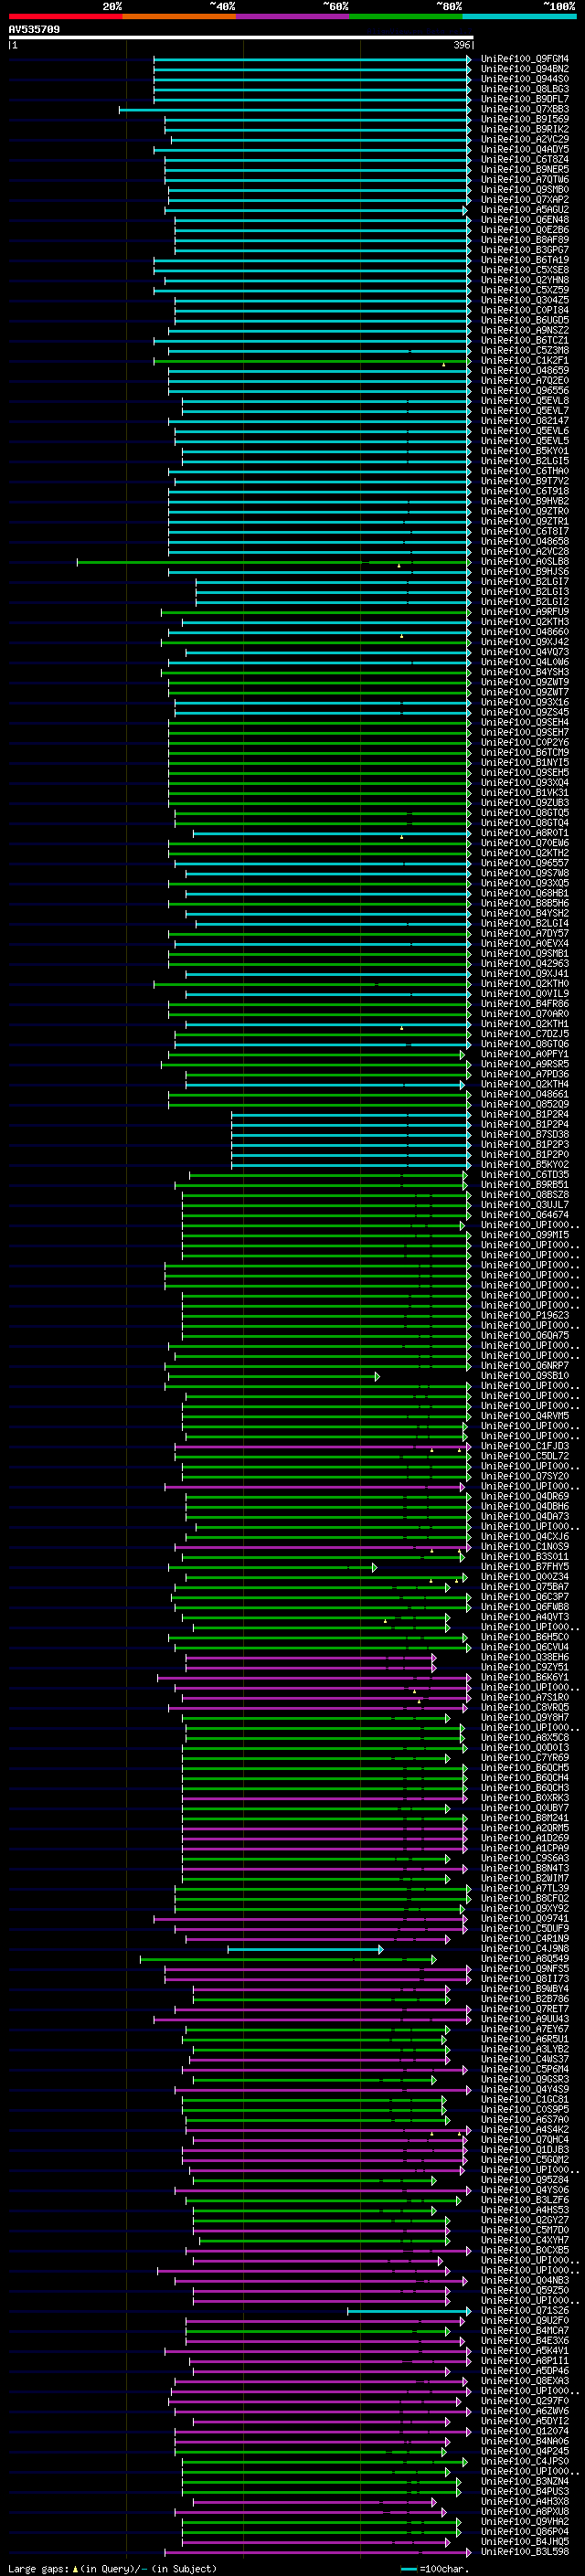Click the Large gaps legend text
This screenshot has height=2576, width=585.
pyautogui.click(x=112, y=2568)
